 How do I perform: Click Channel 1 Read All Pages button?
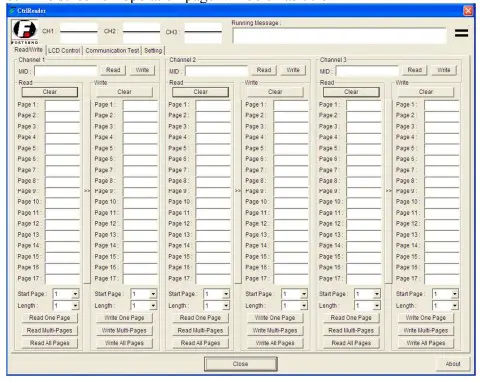click(x=50, y=343)
